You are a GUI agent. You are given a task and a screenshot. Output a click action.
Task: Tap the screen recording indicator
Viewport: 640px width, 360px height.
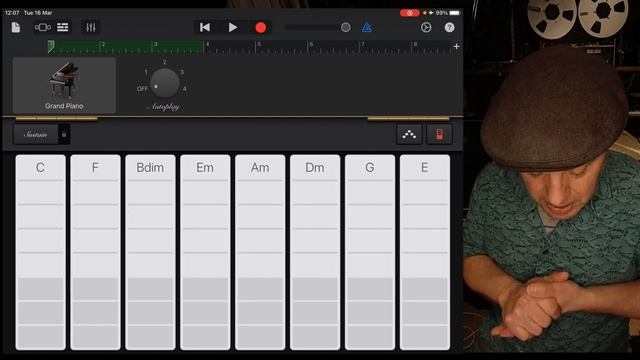pyautogui.click(x=409, y=13)
